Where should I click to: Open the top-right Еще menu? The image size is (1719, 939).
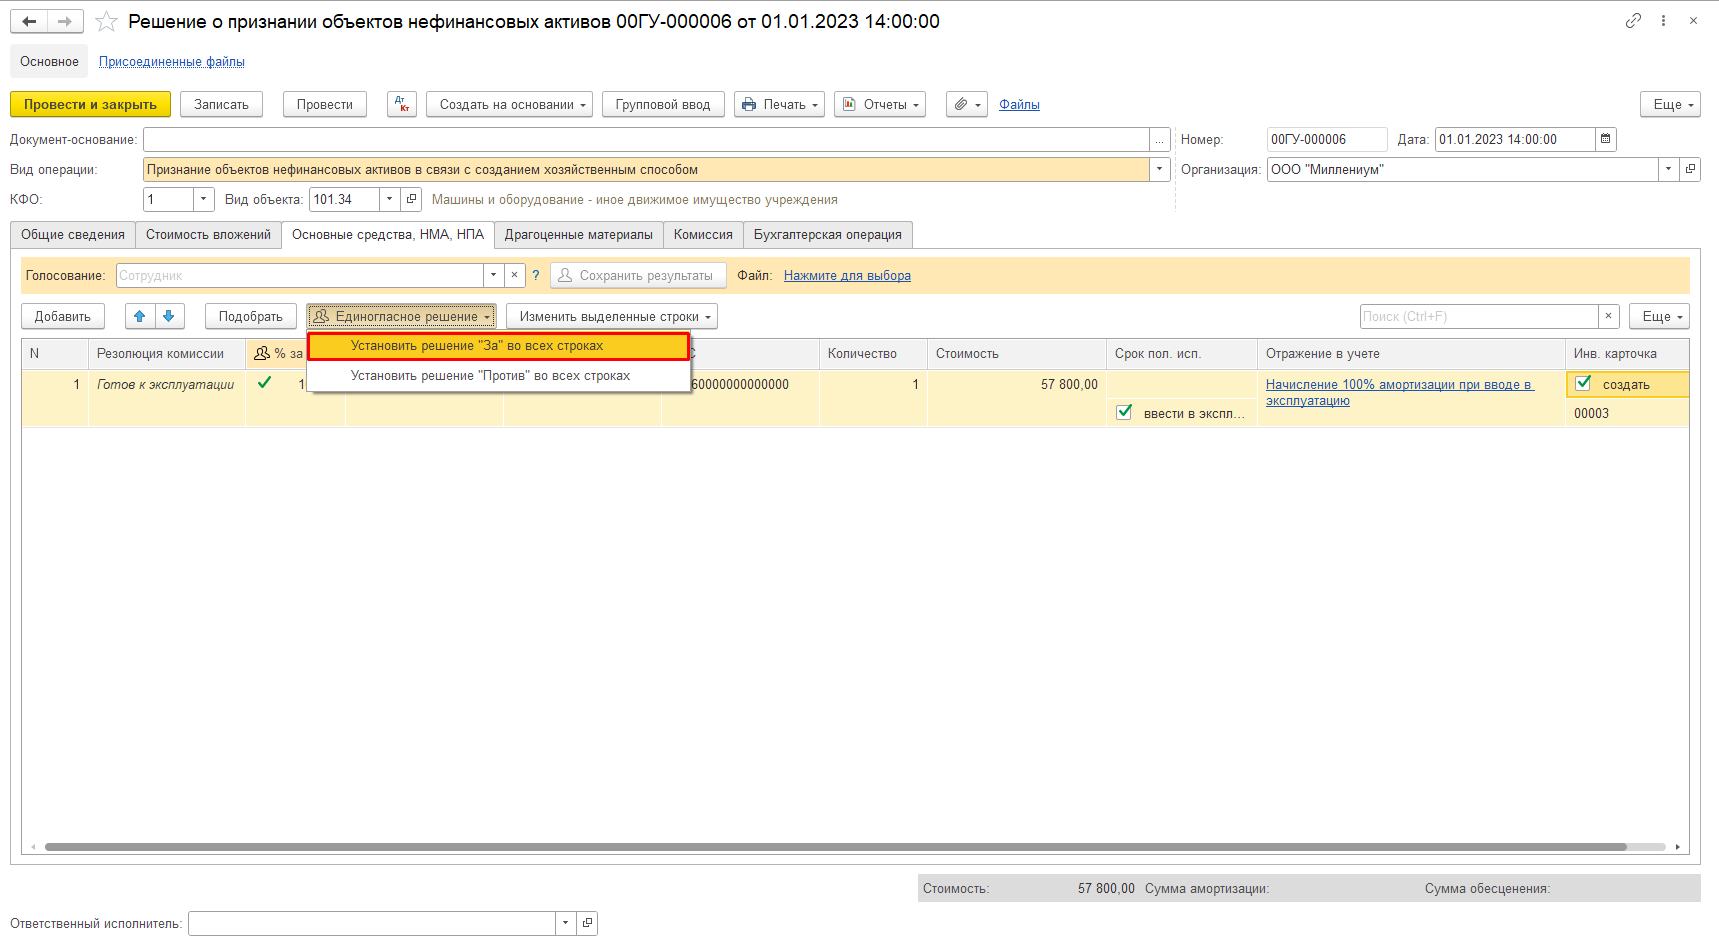point(1670,104)
